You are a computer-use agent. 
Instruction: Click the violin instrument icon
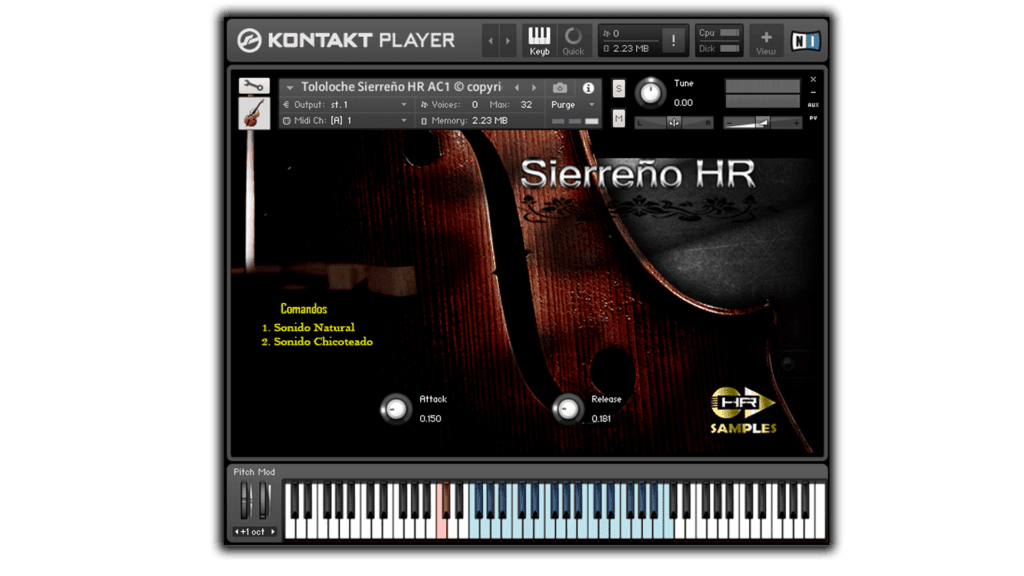pyautogui.click(x=254, y=113)
